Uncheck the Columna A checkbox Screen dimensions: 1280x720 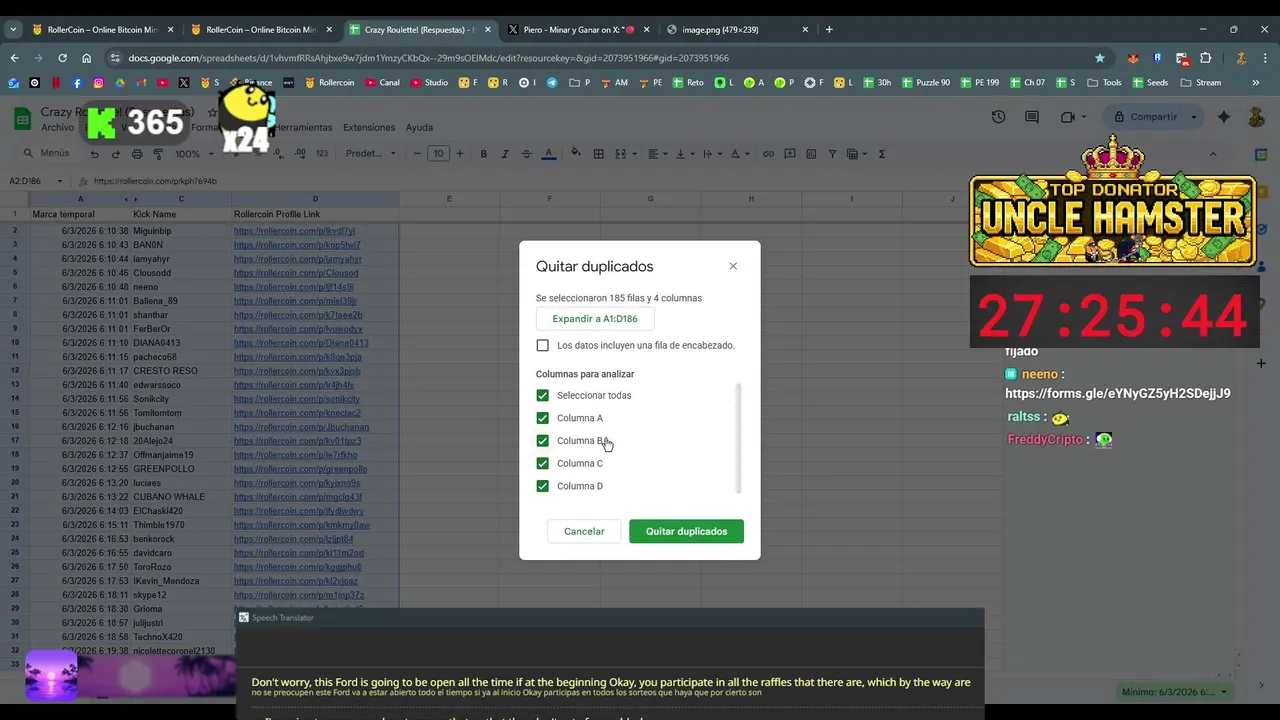(543, 418)
